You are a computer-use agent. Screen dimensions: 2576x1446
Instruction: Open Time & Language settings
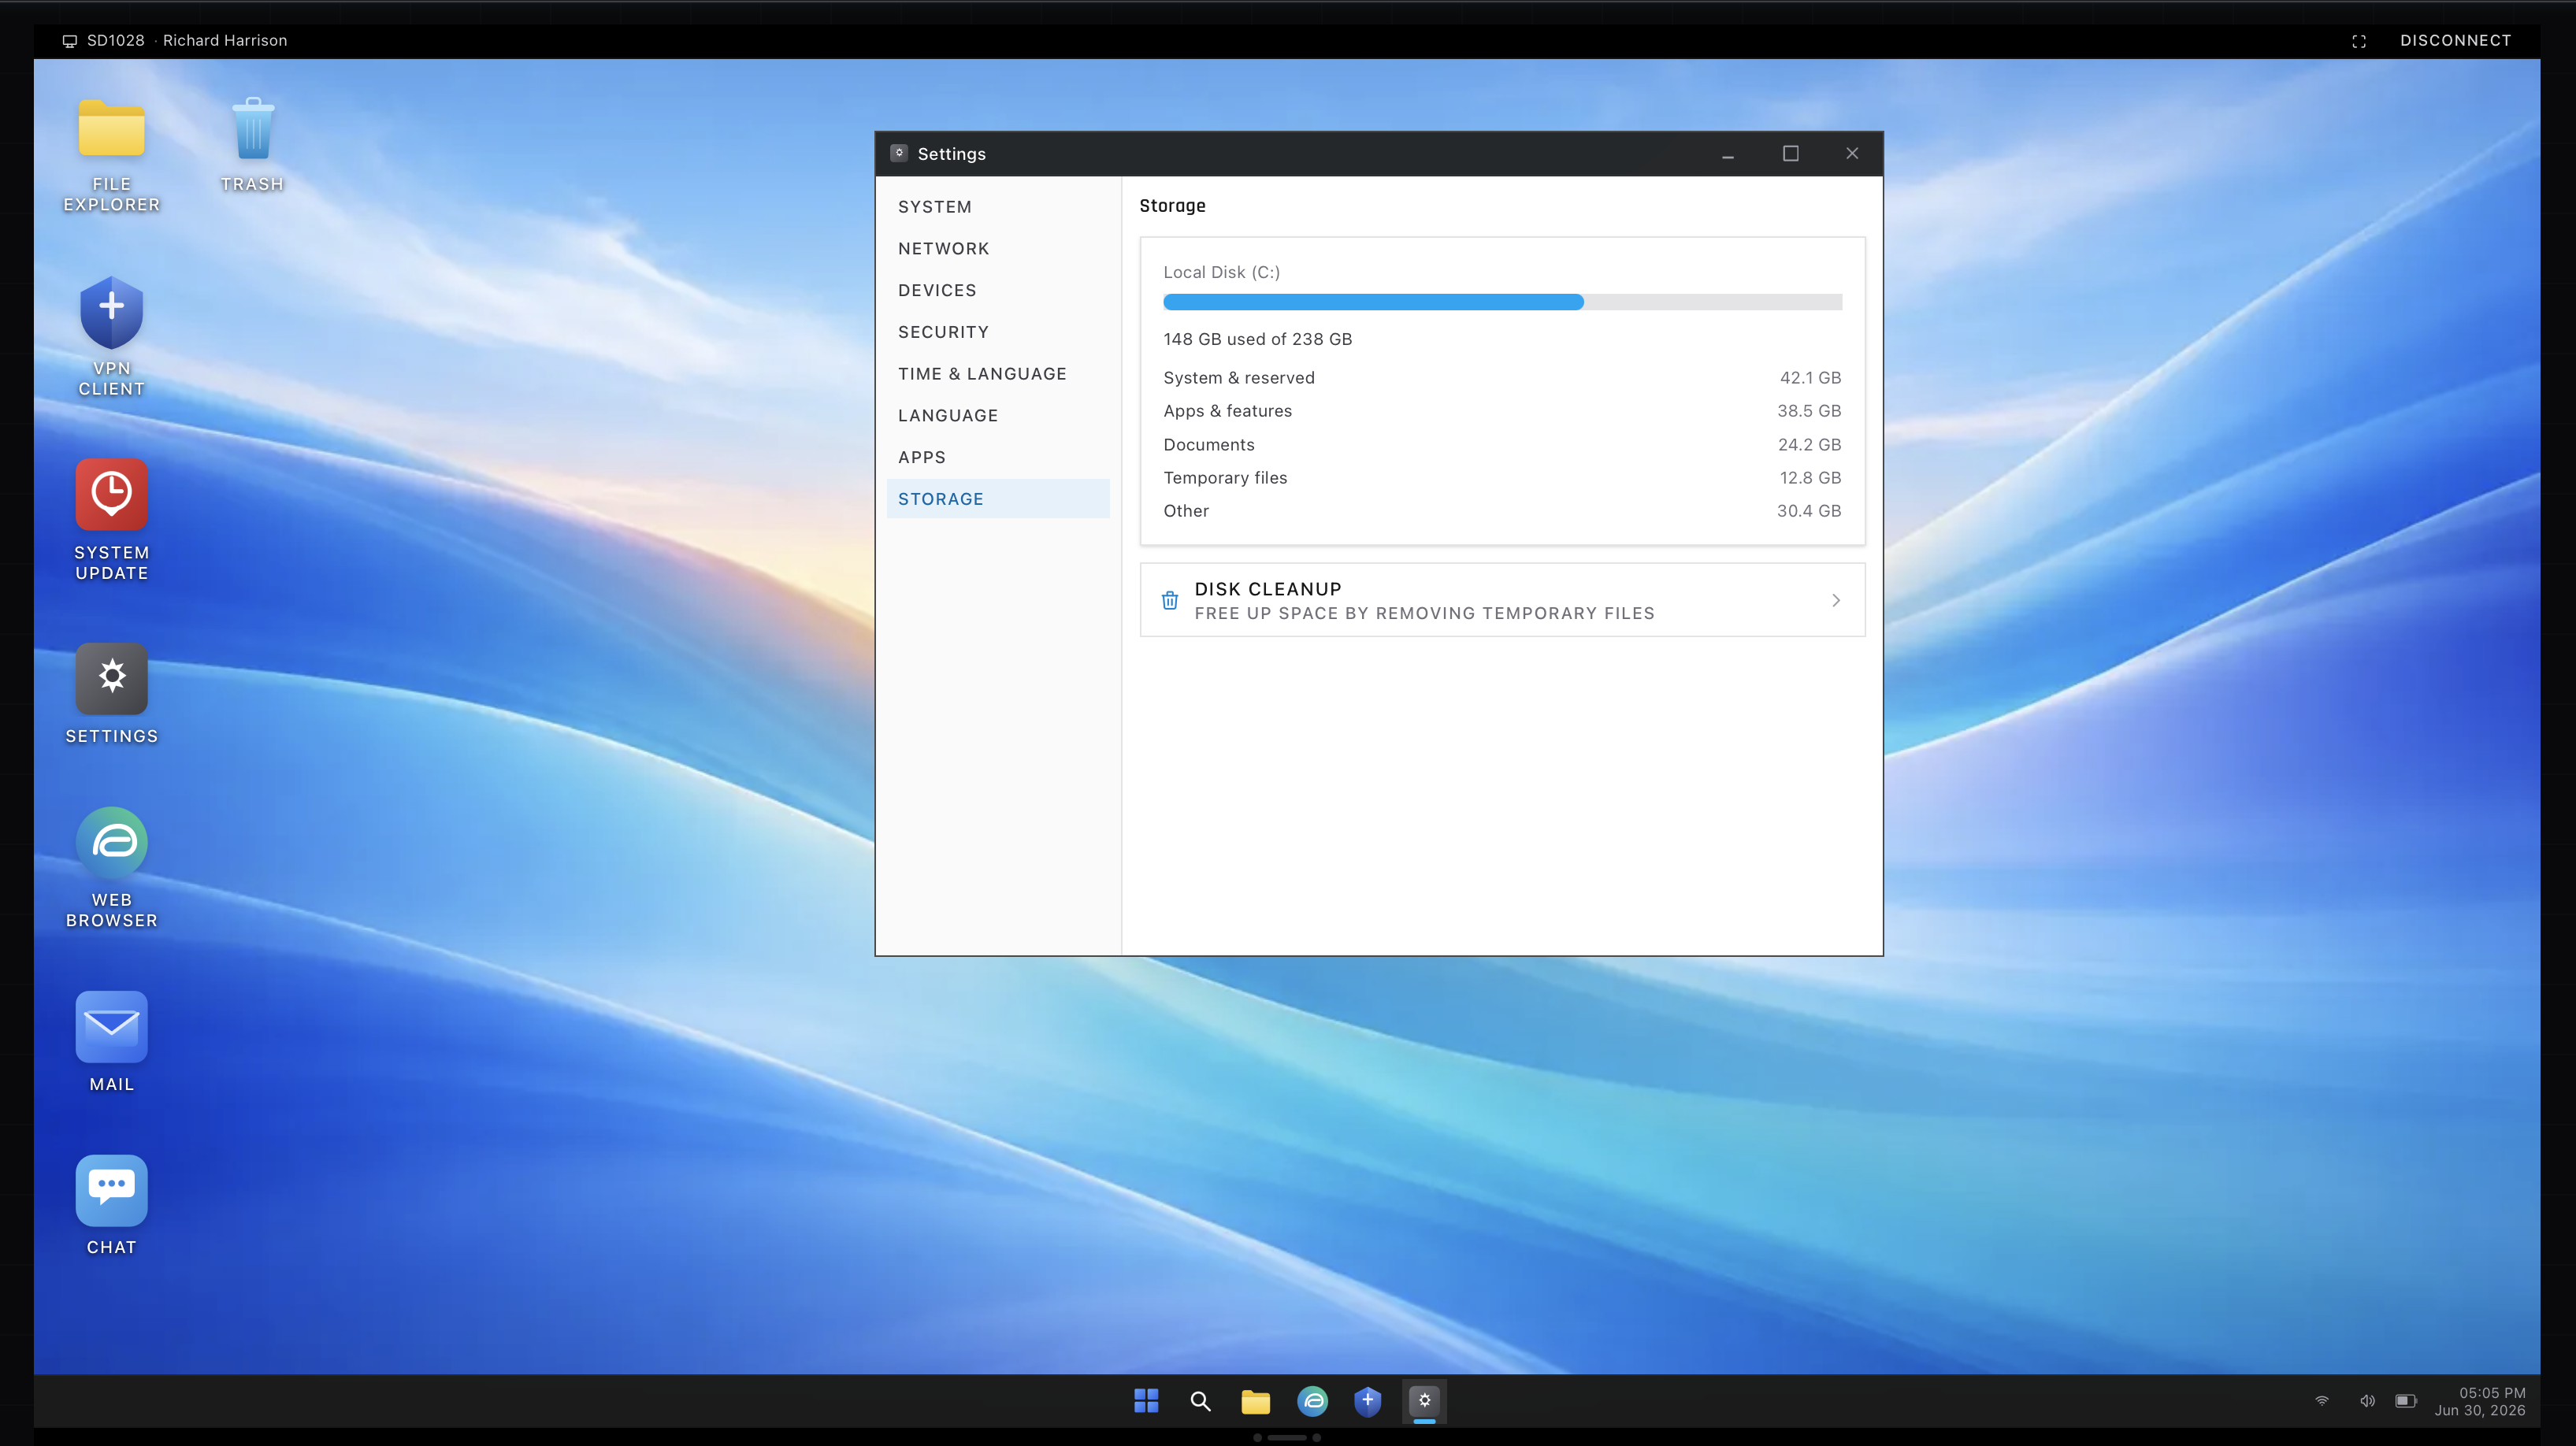pos(997,374)
